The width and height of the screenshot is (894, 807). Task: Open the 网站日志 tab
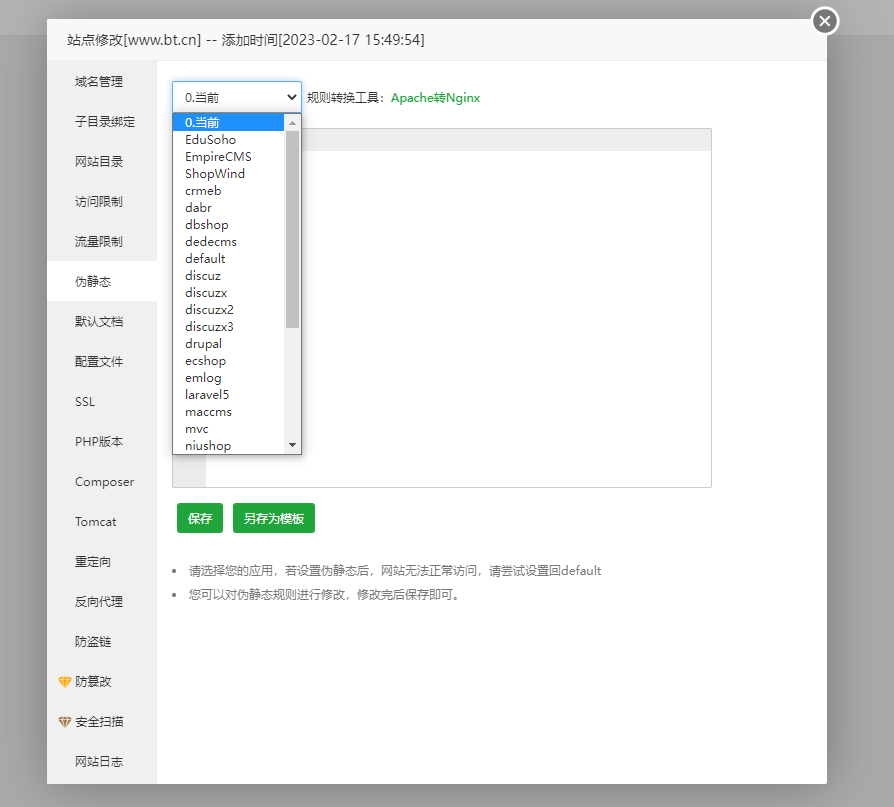tap(99, 762)
